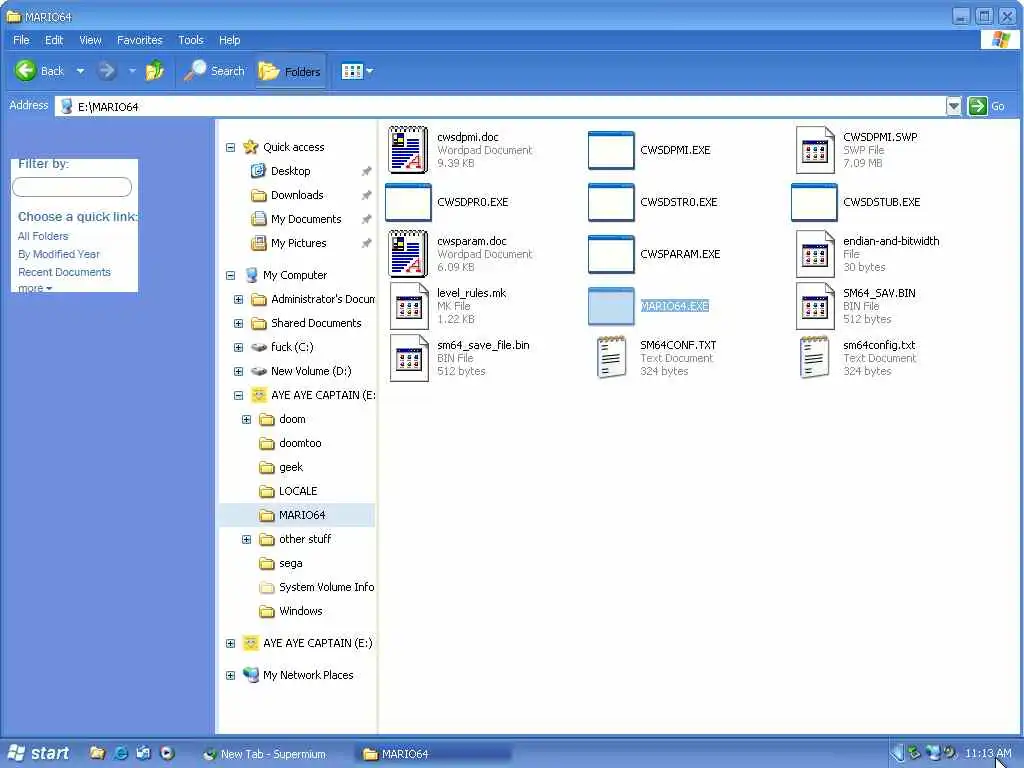Image resolution: width=1024 pixels, height=768 pixels.
Task: Select the sega folder
Action: click(x=281, y=564)
